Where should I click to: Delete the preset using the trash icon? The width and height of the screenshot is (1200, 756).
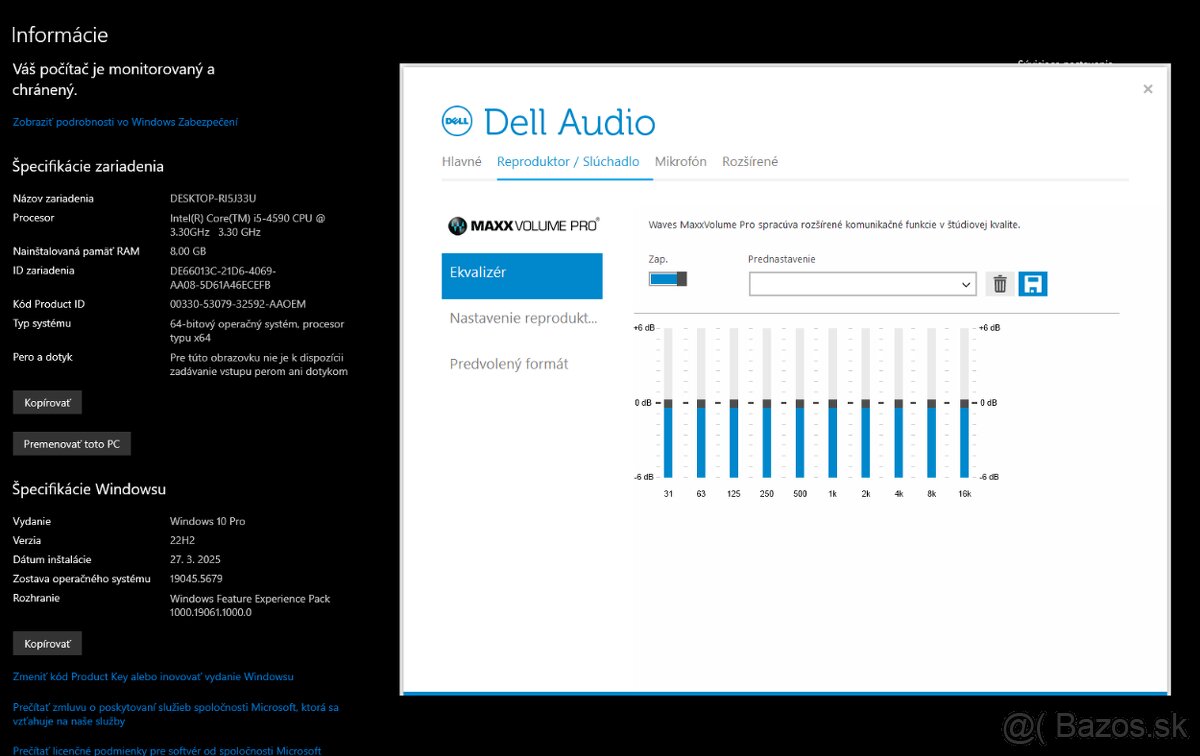[998, 283]
